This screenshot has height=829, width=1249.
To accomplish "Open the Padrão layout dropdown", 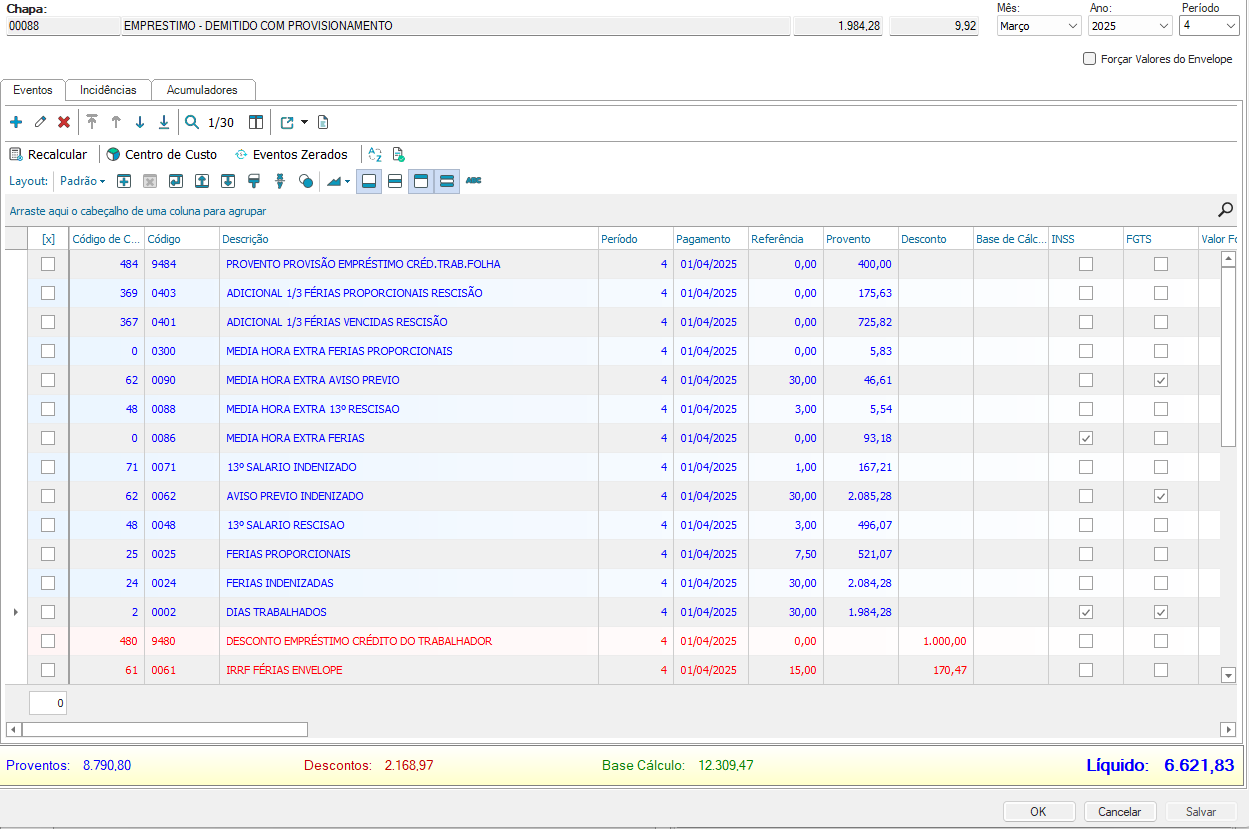I will point(82,181).
